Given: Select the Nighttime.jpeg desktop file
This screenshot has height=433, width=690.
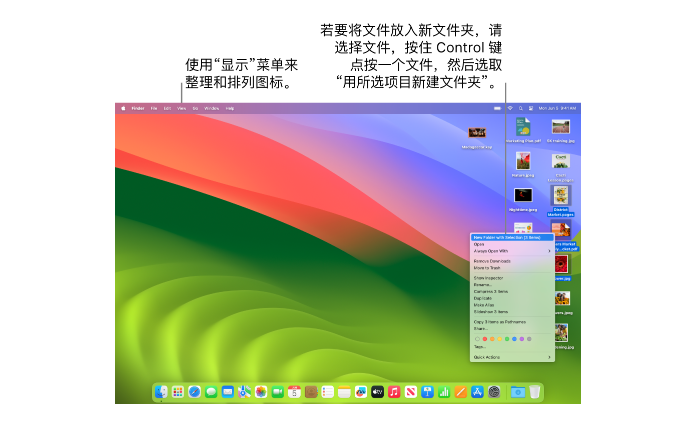Looking at the screenshot, I should point(523,199).
